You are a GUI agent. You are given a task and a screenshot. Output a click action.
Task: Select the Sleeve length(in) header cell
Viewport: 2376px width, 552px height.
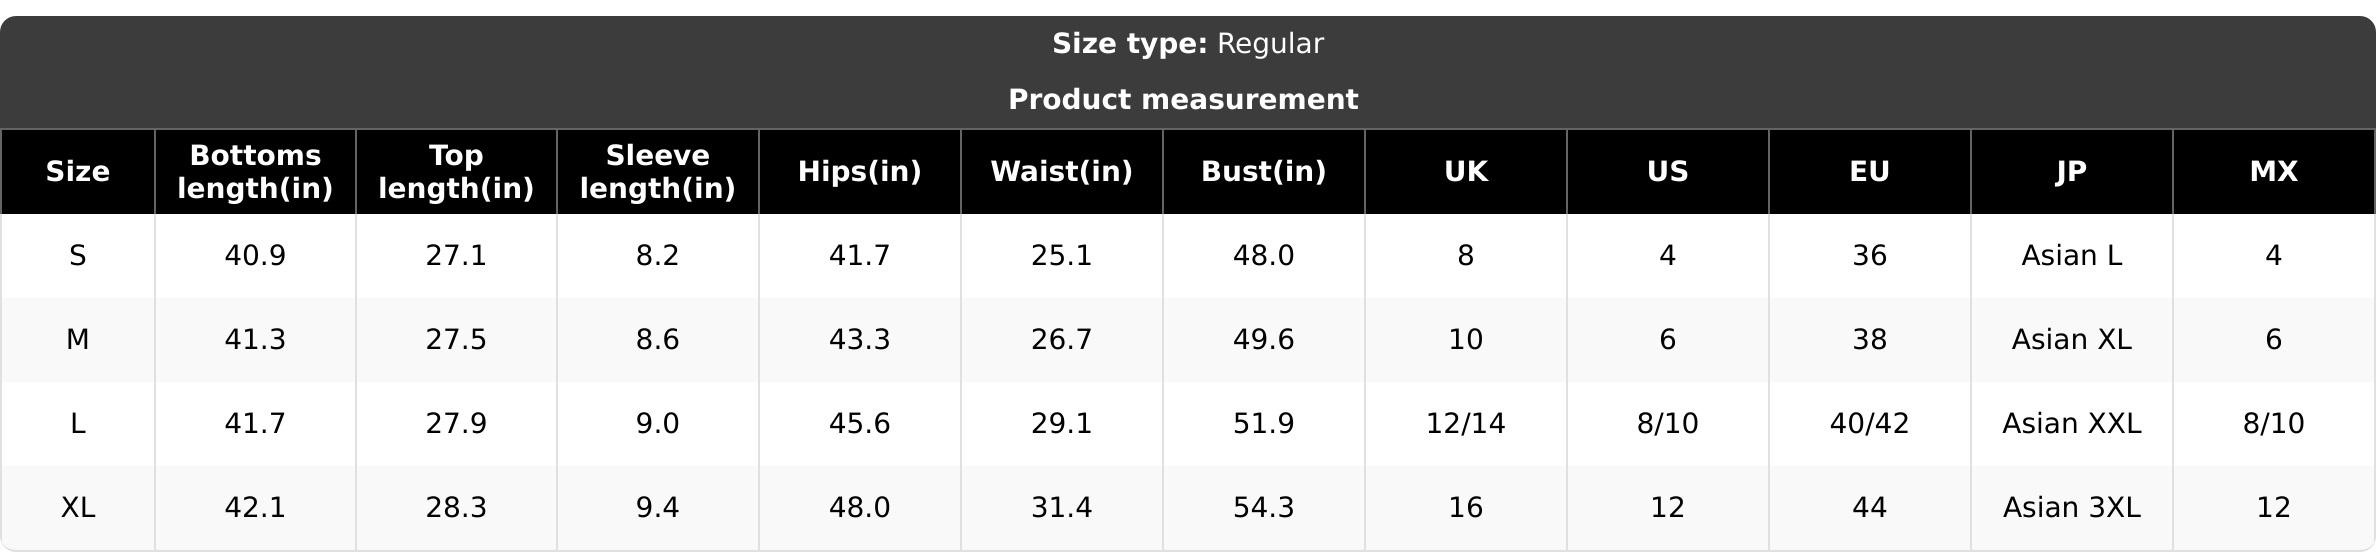tap(658, 172)
